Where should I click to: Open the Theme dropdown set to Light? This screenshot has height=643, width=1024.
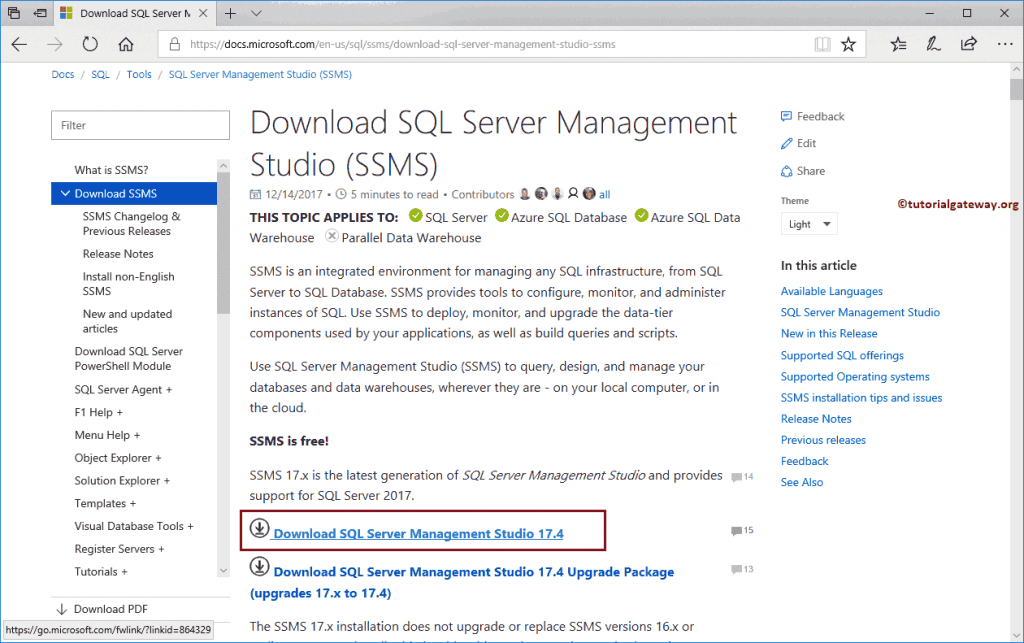pos(808,223)
